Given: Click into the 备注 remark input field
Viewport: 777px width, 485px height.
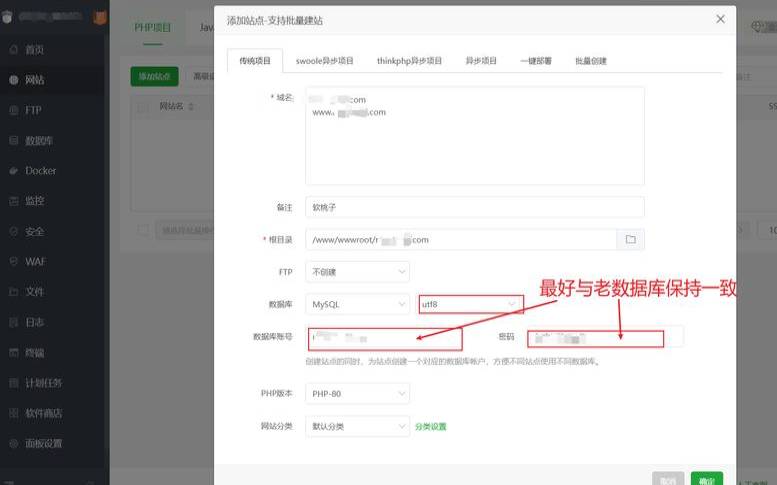Looking at the screenshot, I should 475,207.
